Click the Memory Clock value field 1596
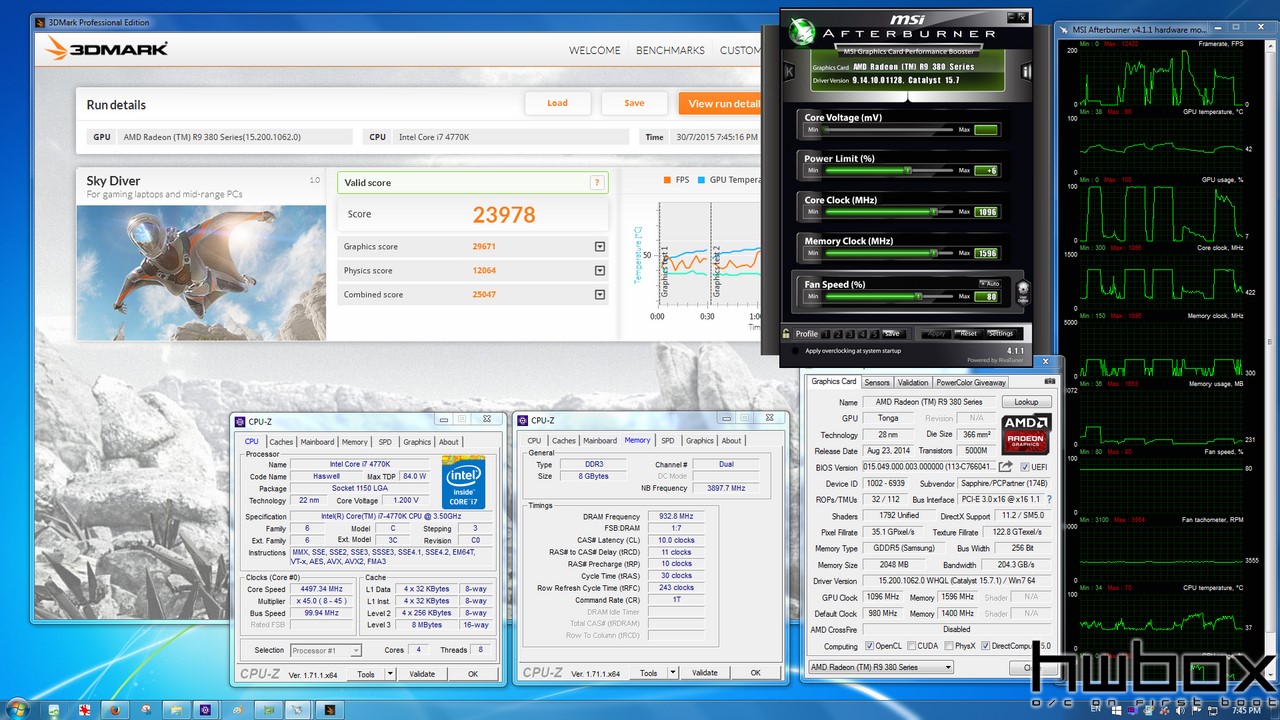The height and width of the screenshot is (720, 1280). (986, 253)
